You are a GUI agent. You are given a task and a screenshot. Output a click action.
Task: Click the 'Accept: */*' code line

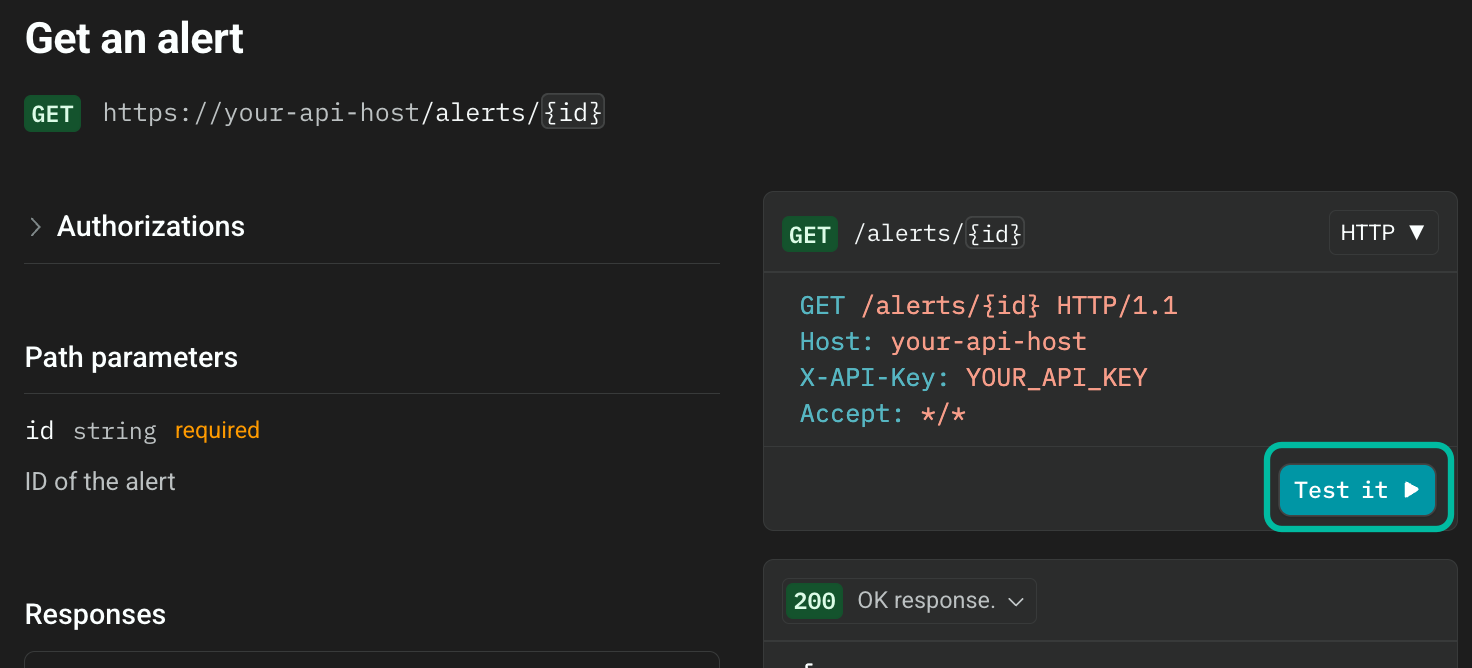[x=882, y=414]
